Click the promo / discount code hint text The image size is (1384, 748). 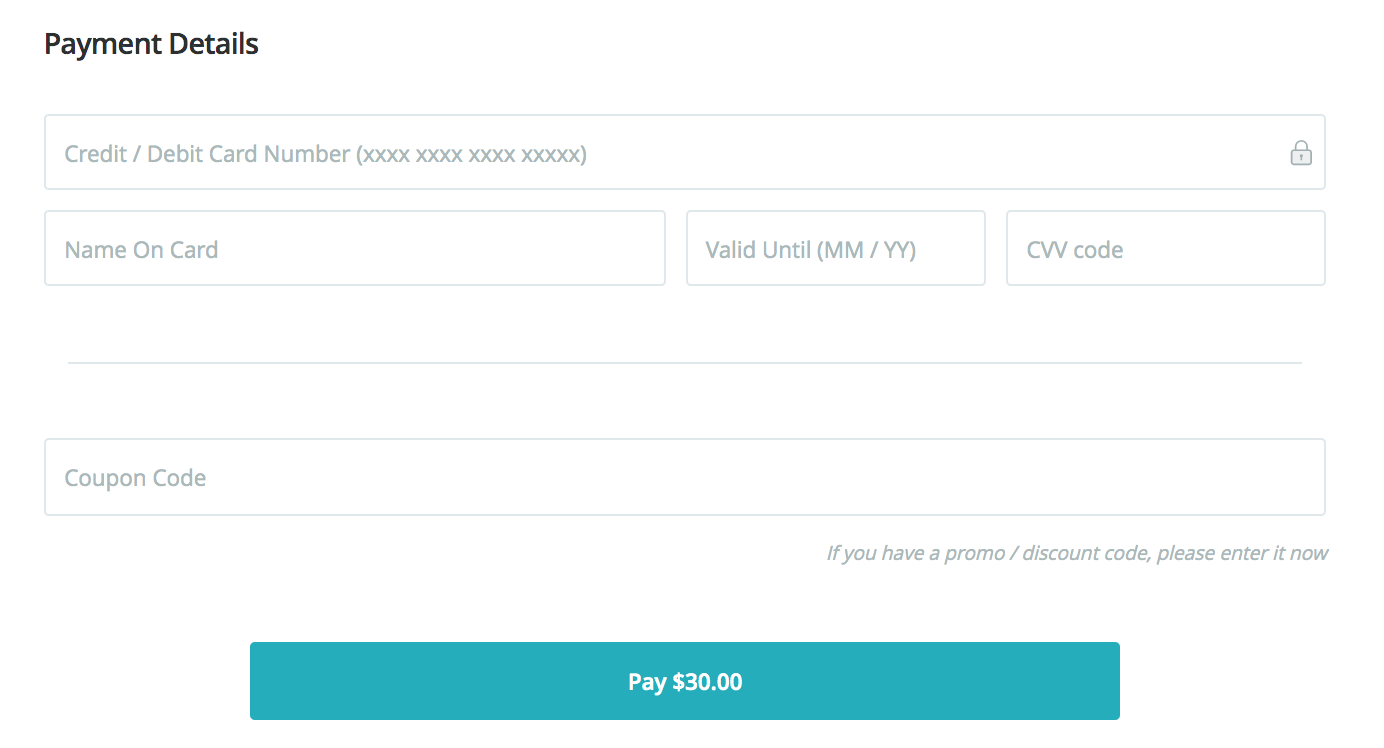pos(1076,553)
